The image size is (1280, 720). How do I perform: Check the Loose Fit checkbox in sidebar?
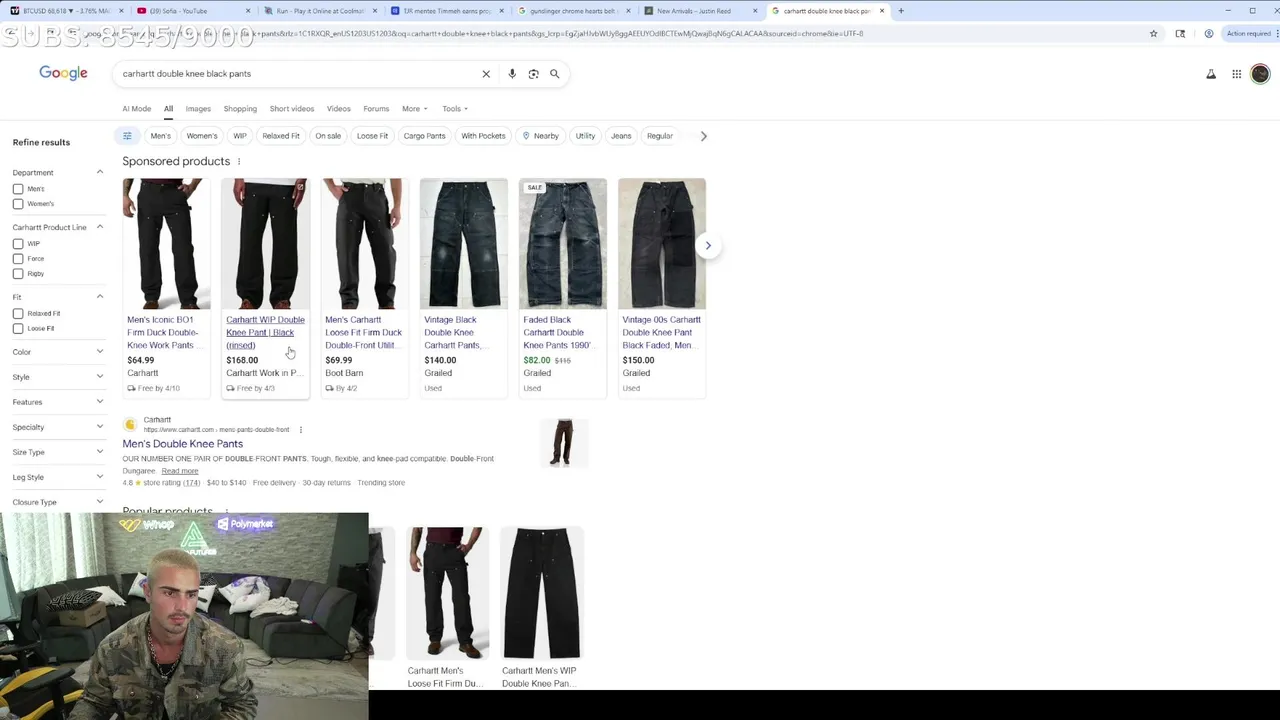click(18, 329)
